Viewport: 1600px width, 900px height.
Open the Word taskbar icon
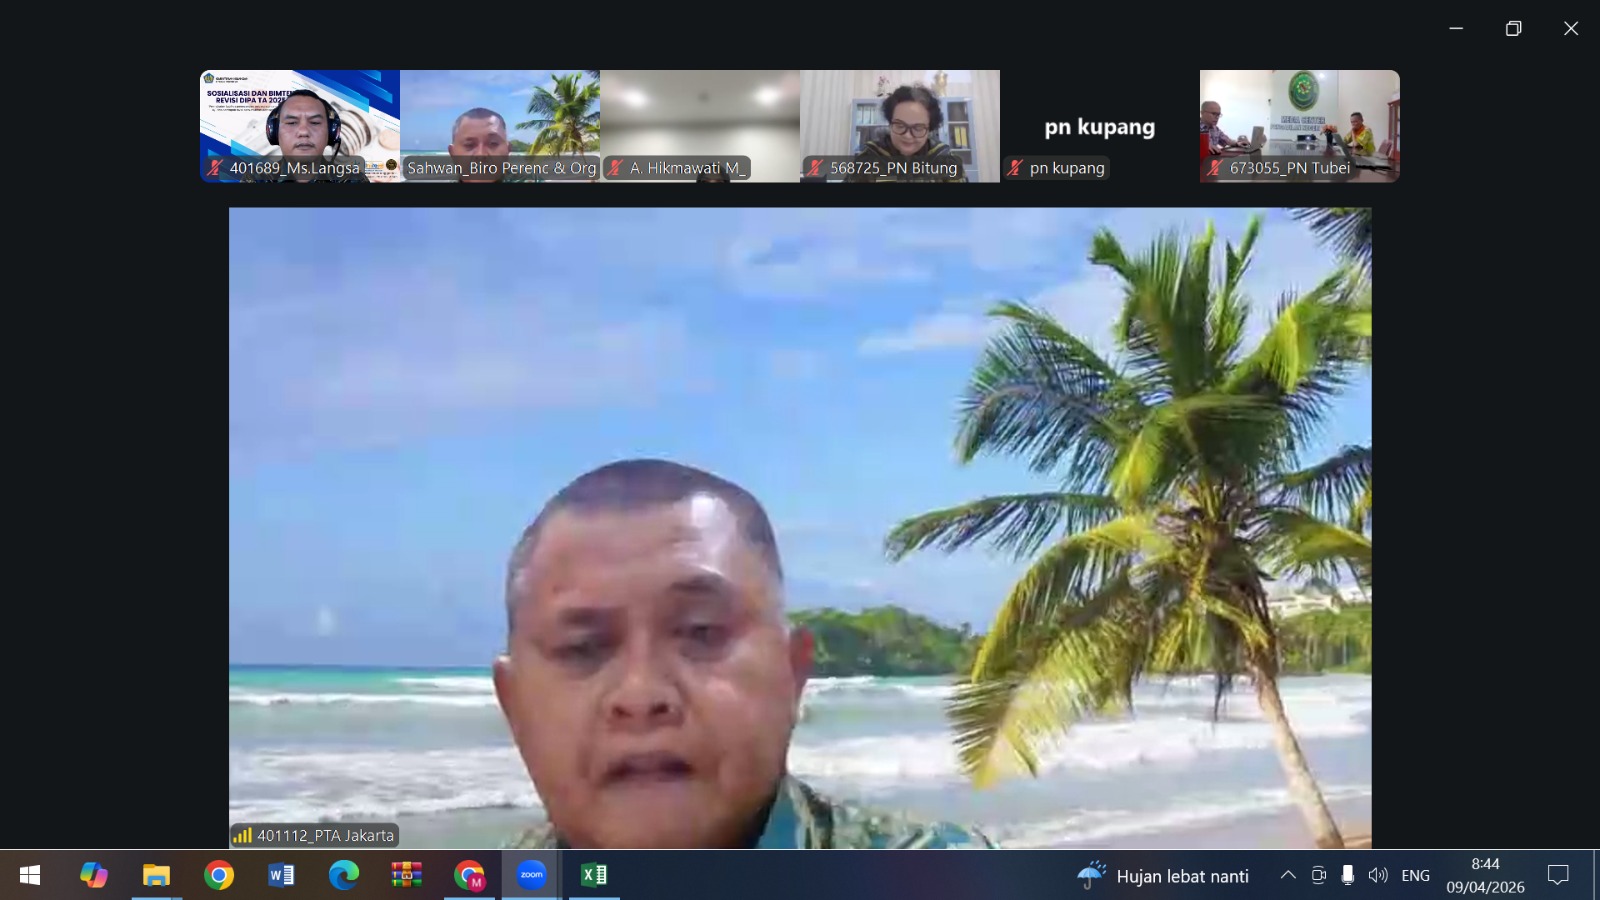point(281,875)
